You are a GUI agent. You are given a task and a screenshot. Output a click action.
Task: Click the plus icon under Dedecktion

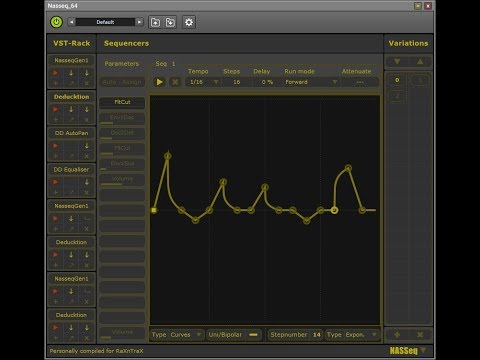(x=56, y=119)
